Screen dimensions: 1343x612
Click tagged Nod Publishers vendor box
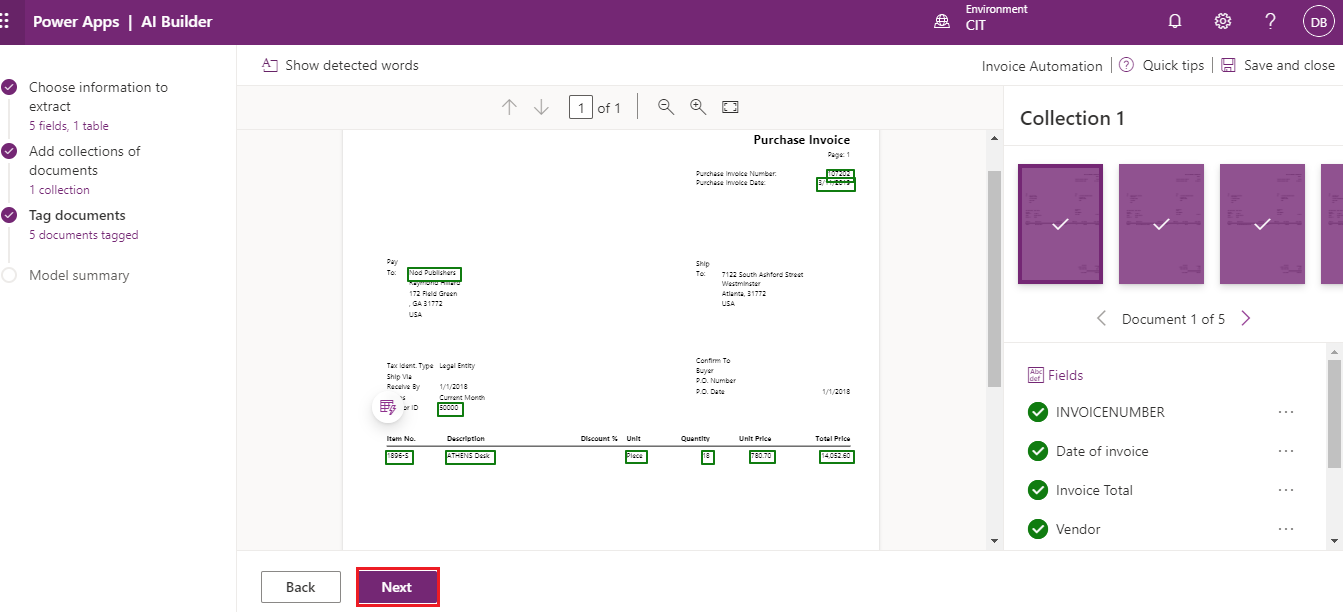coord(434,273)
